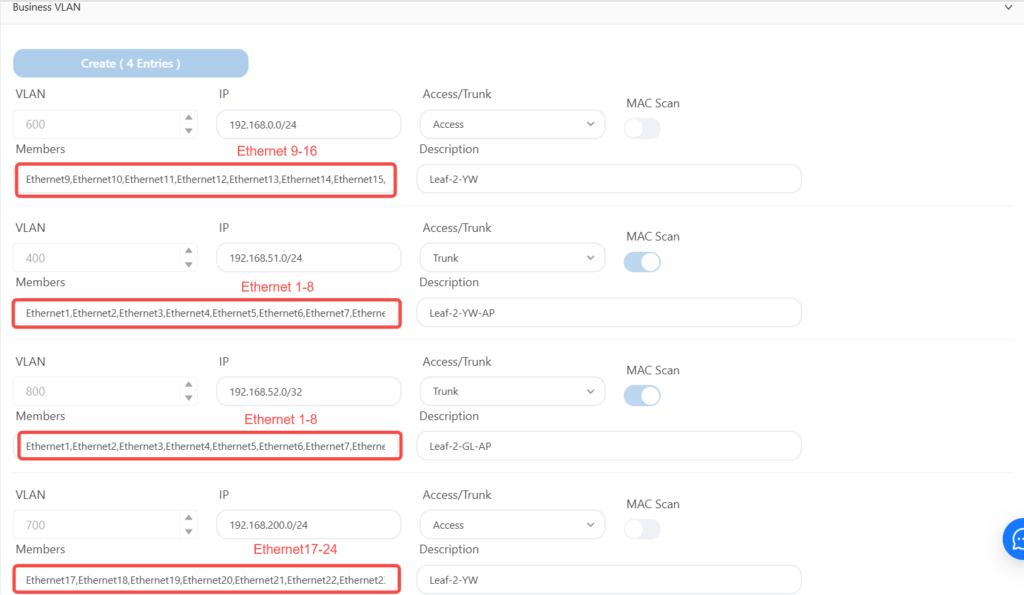1024x595 pixels.
Task: Open Access/Trunk dropdown for VLAN 800
Action: pyautogui.click(x=513, y=391)
